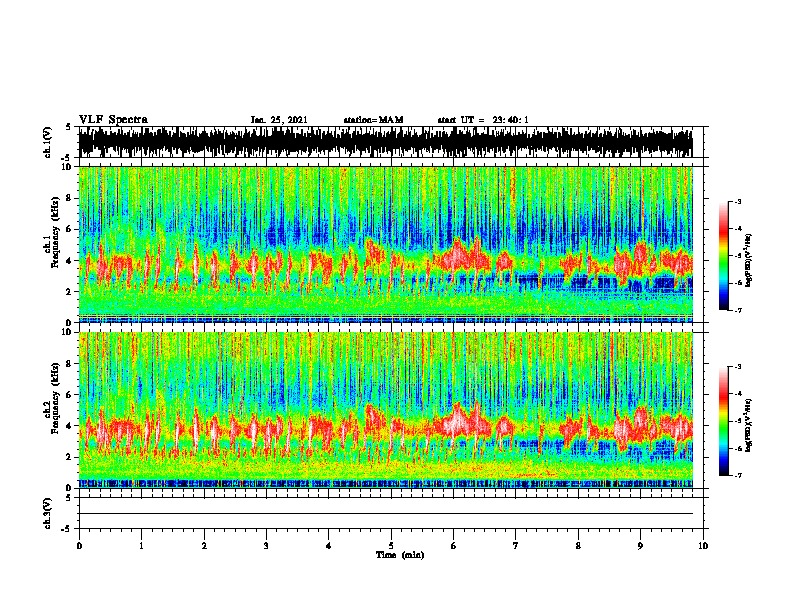Click the "station=MAM" header label
This screenshot has height=612, width=792.
[x=373, y=120]
